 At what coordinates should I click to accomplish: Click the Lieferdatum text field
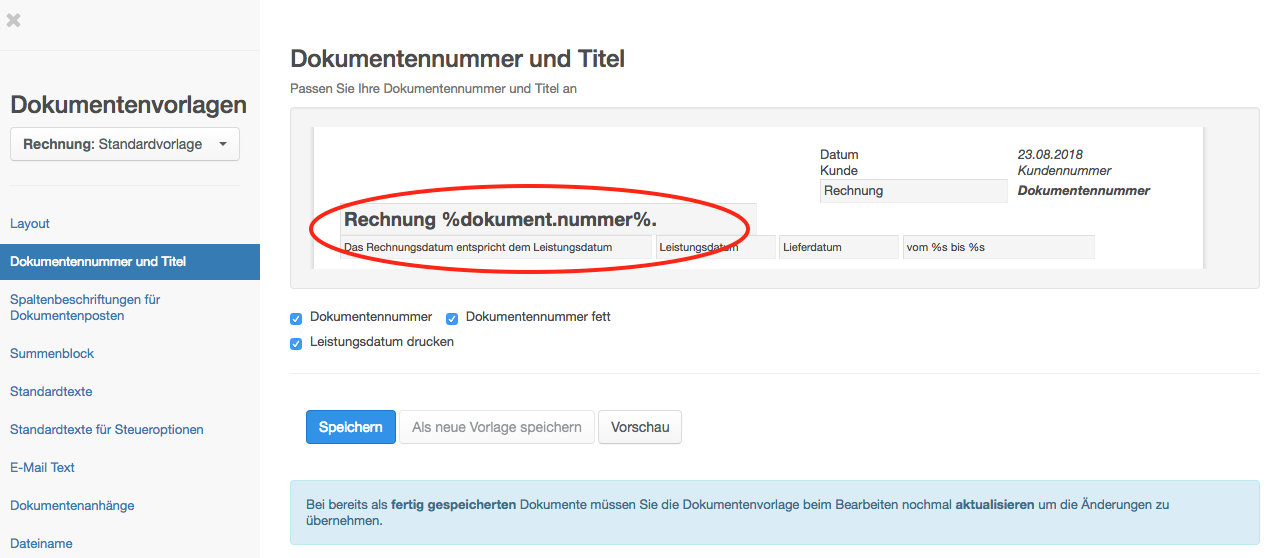pos(838,247)
